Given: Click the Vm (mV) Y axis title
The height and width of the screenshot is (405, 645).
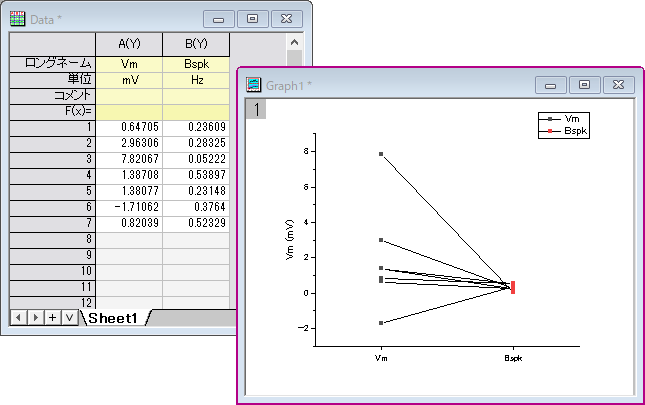Looking at the screenshot, I should (x=290, y=240).
